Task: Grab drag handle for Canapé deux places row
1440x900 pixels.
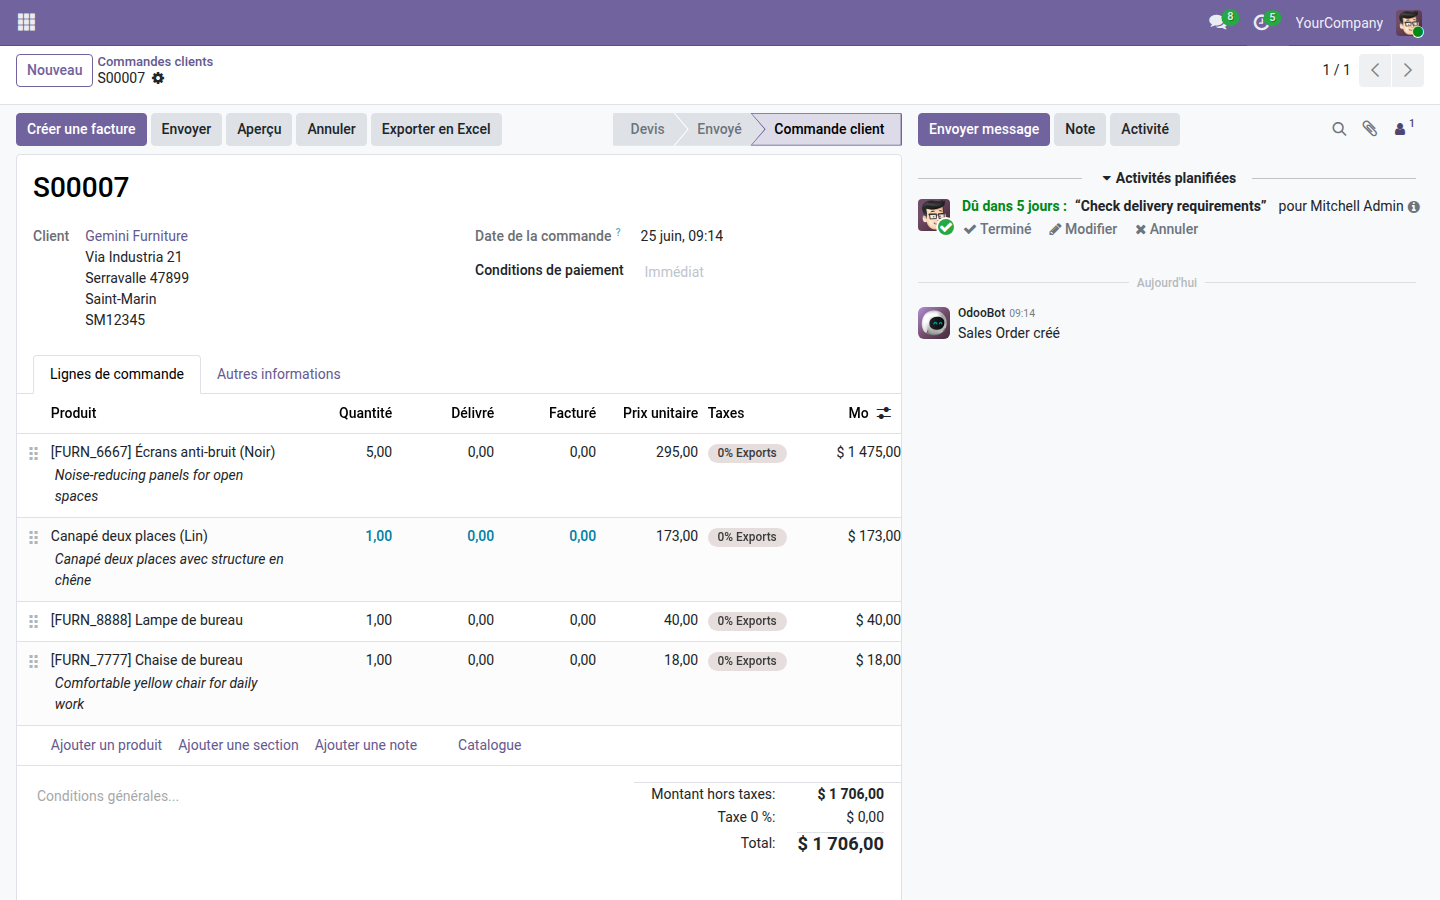Action: [33, 537]
